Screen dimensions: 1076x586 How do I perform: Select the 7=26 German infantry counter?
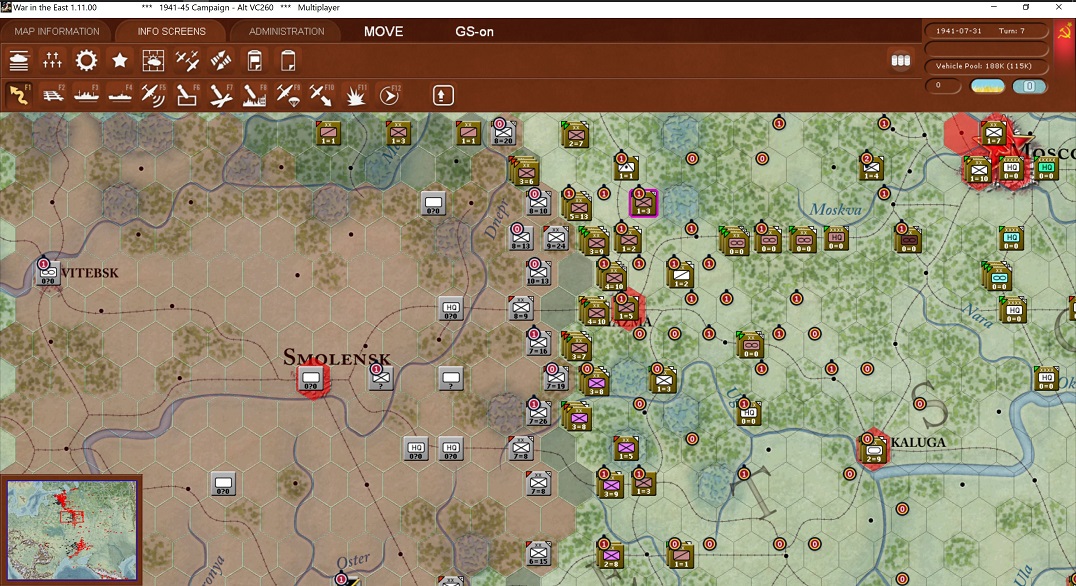click(538, 414)
